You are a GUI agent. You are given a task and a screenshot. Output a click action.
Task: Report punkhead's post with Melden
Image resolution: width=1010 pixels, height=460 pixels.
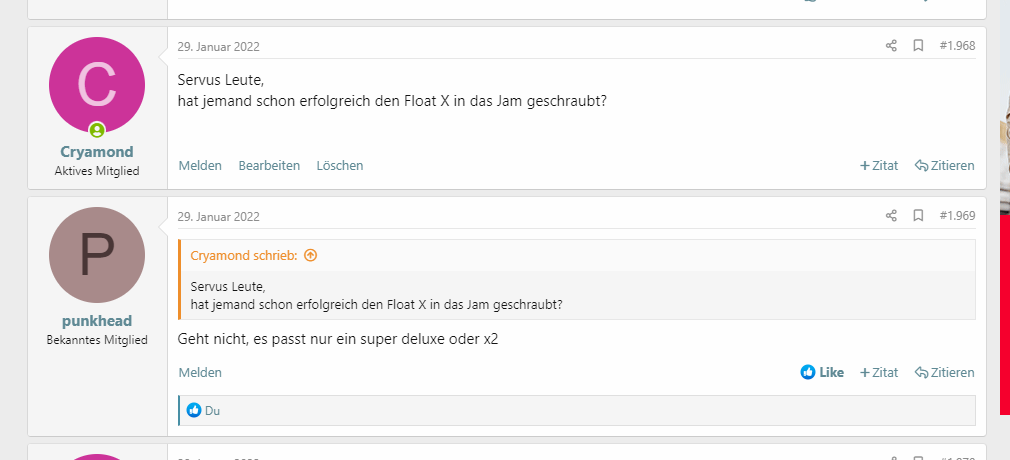coord(200,372)
